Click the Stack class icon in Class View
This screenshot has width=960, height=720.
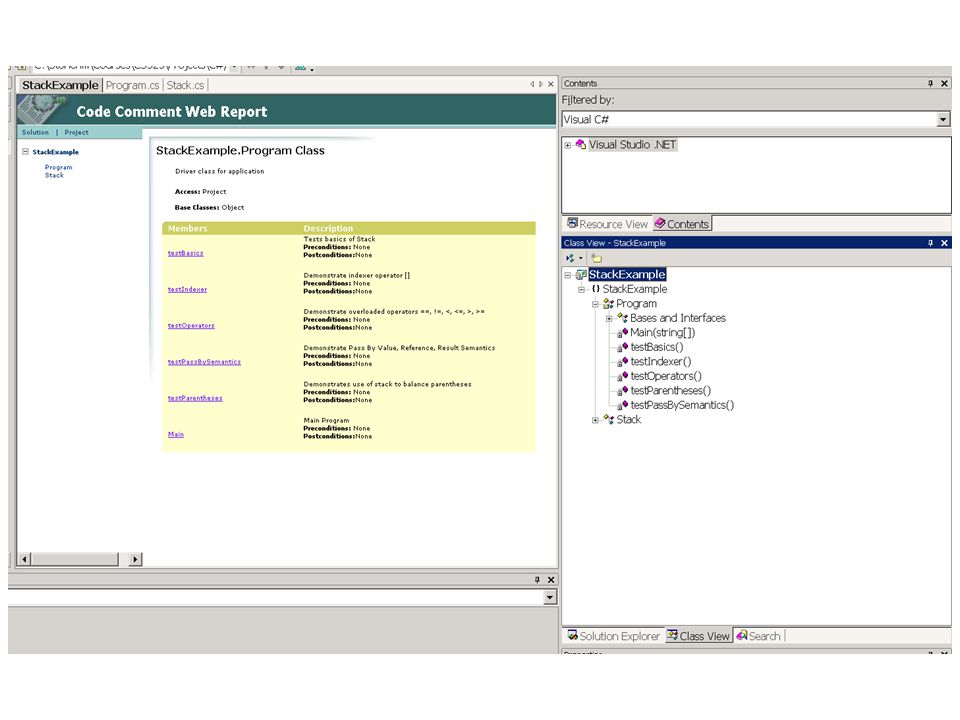(x=608, y=419)
